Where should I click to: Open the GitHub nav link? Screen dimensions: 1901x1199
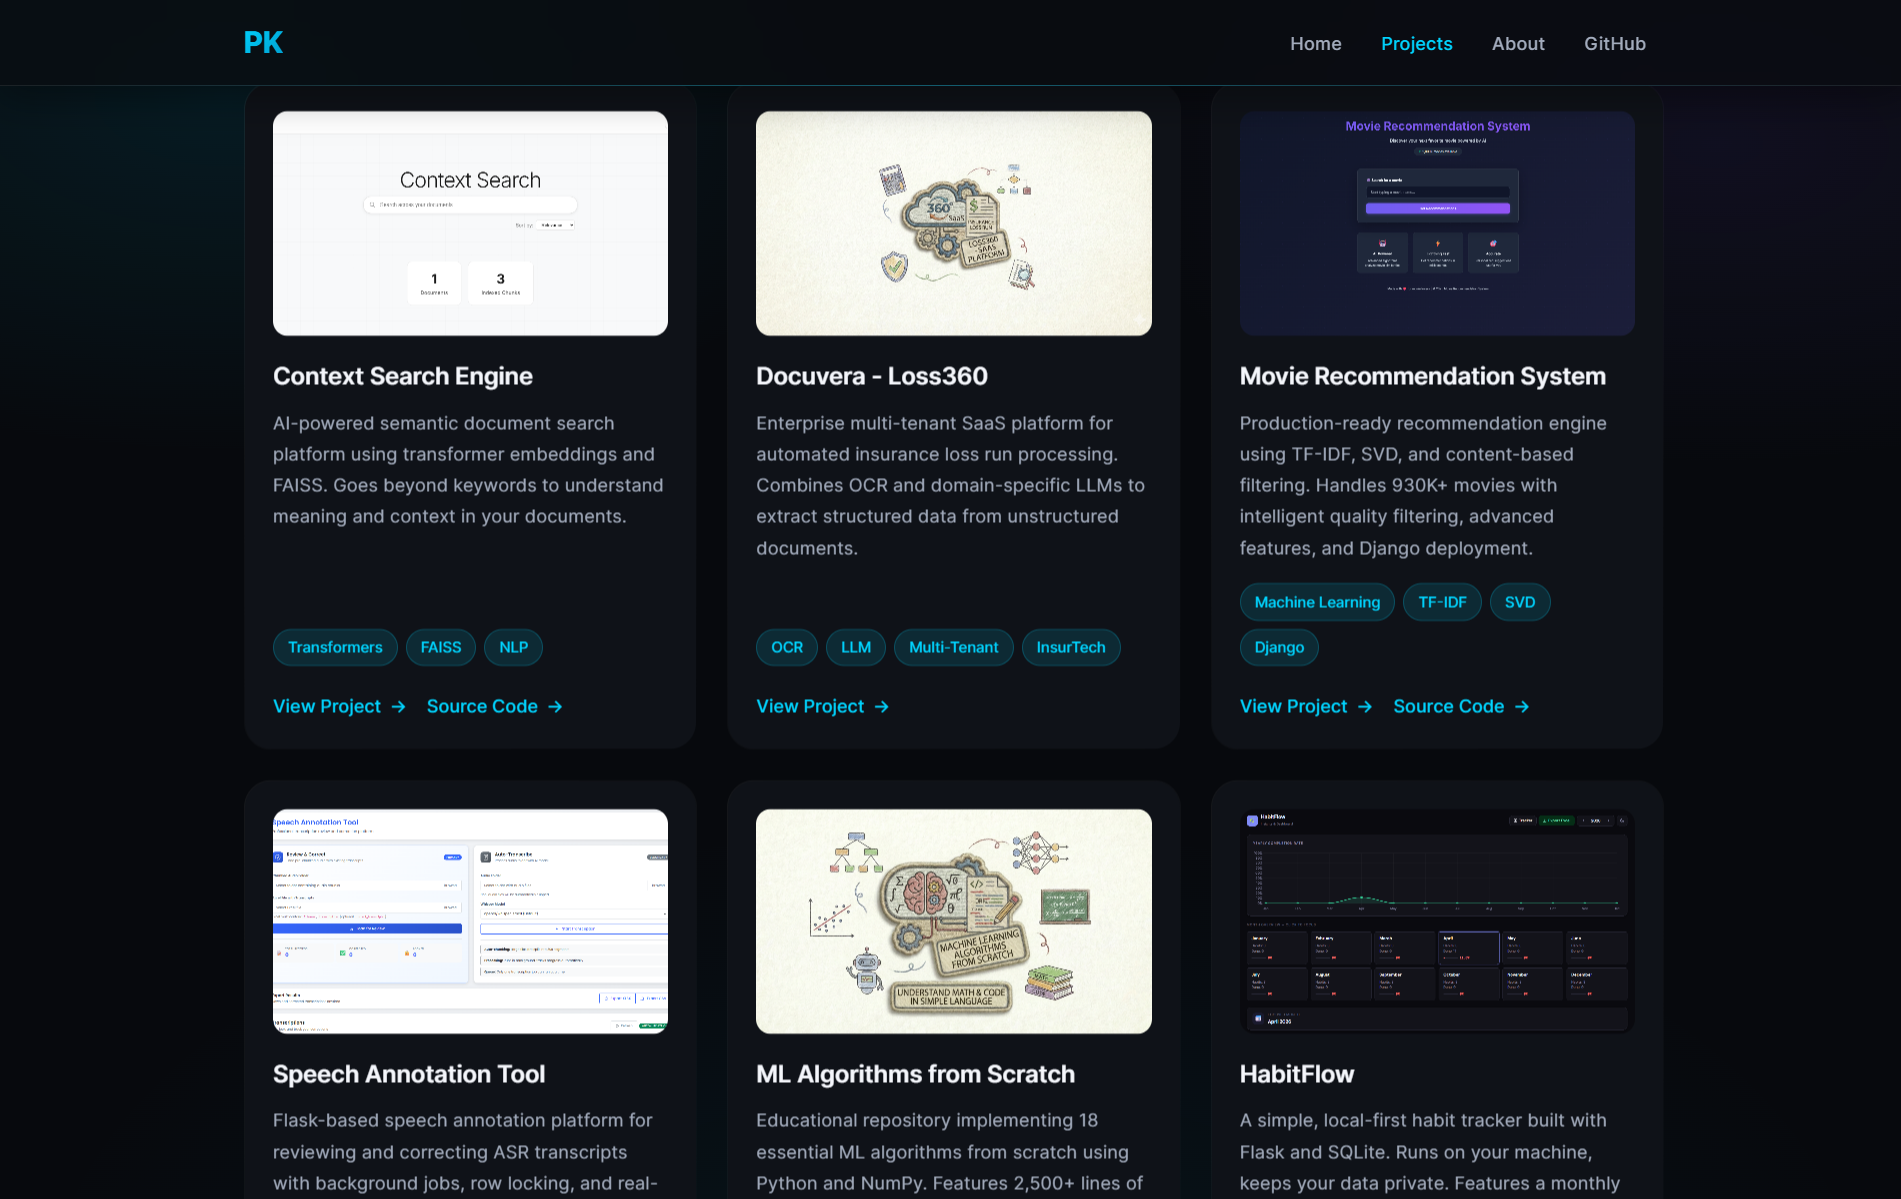(1614, 44)
